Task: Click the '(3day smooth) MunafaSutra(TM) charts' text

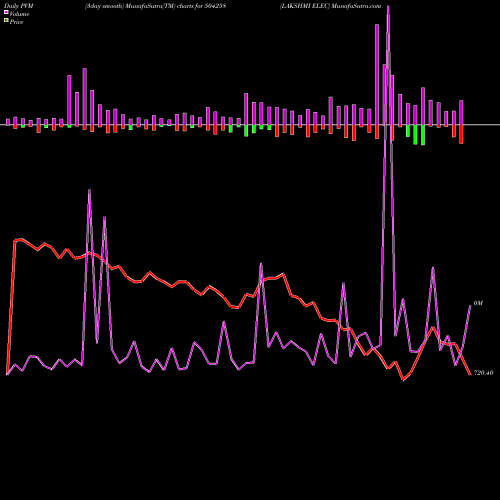Action: tap(138, 6)
